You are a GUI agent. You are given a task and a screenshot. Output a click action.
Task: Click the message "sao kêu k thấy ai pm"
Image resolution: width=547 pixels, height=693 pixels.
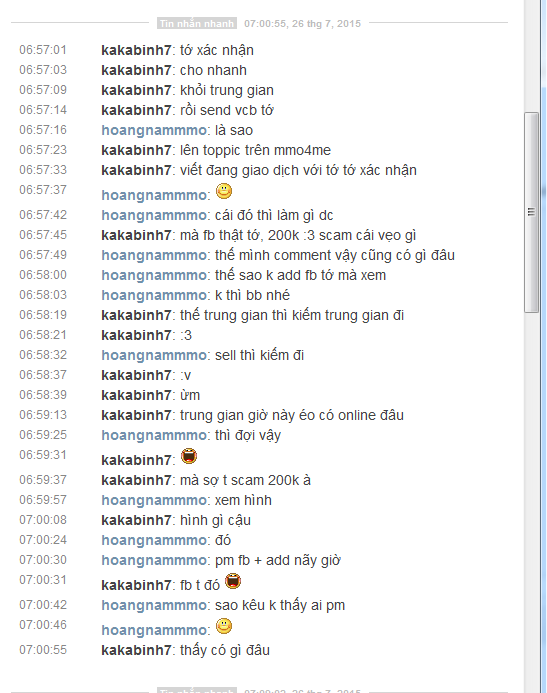280,605
